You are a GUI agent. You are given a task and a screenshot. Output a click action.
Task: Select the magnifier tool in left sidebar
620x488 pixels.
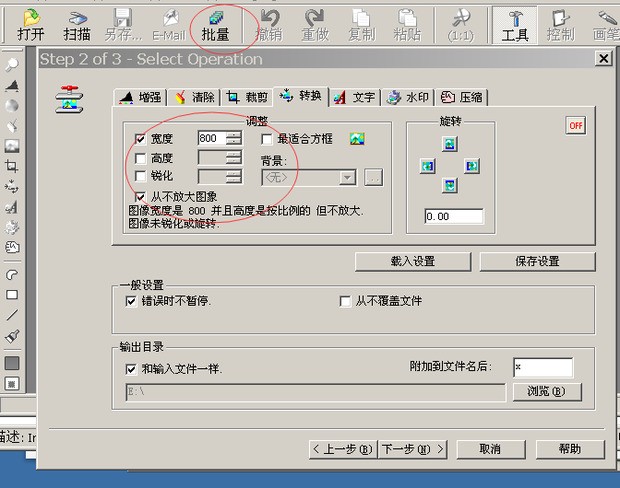click(12, 64)
